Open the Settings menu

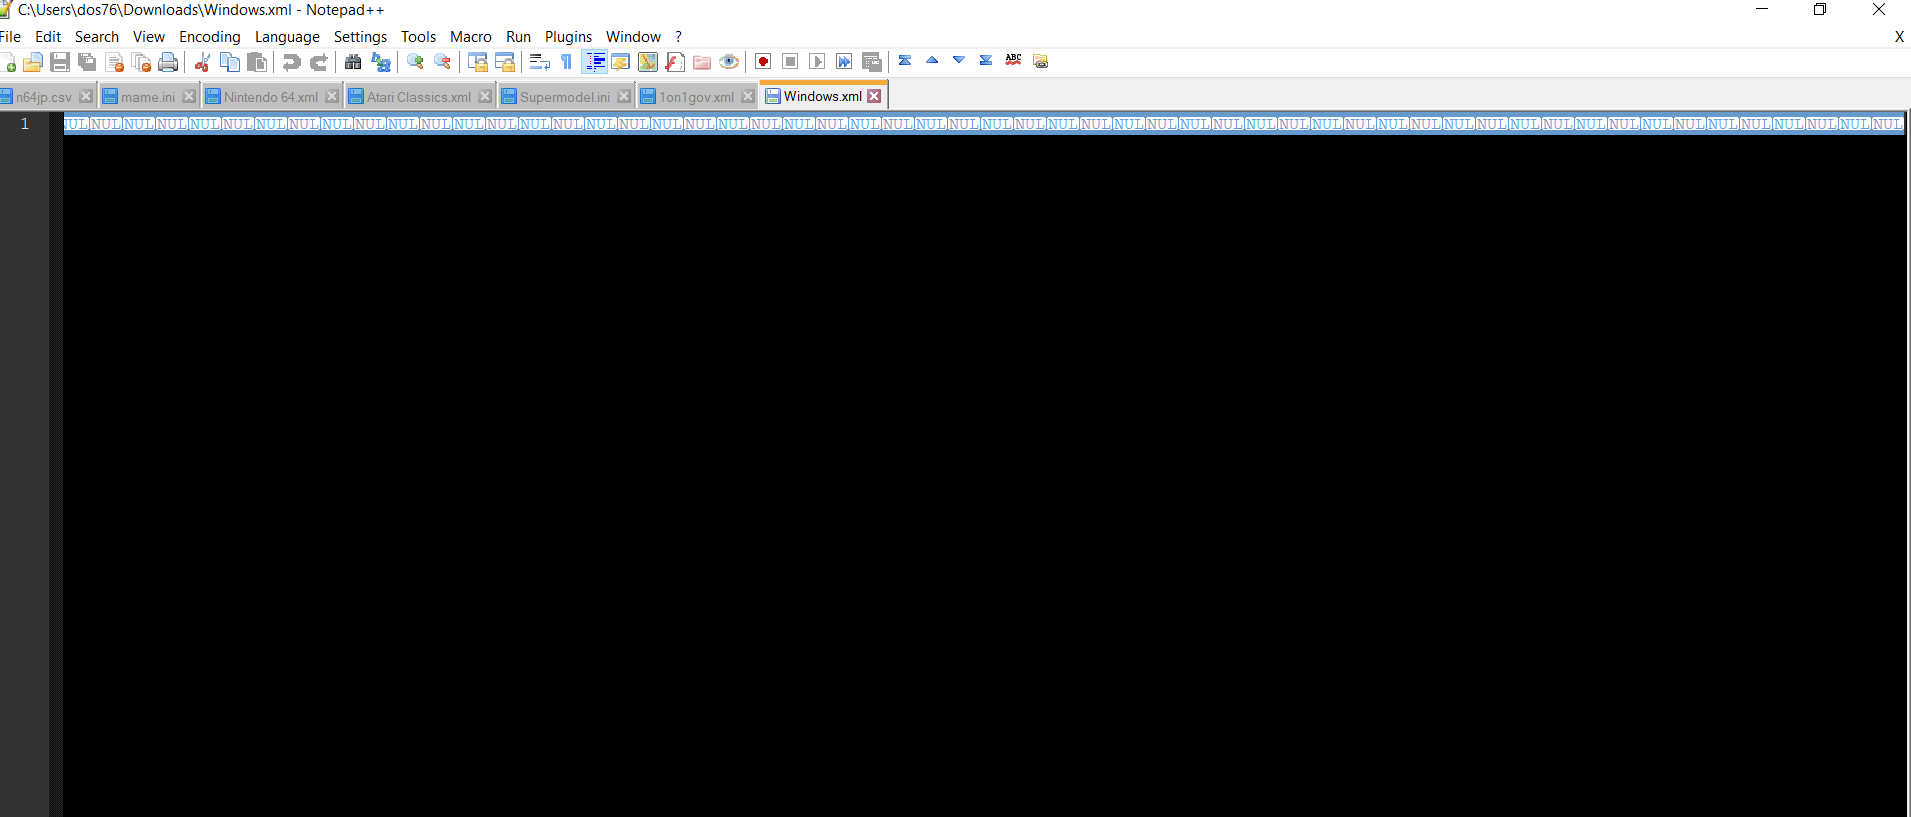[x=360, y=37]
